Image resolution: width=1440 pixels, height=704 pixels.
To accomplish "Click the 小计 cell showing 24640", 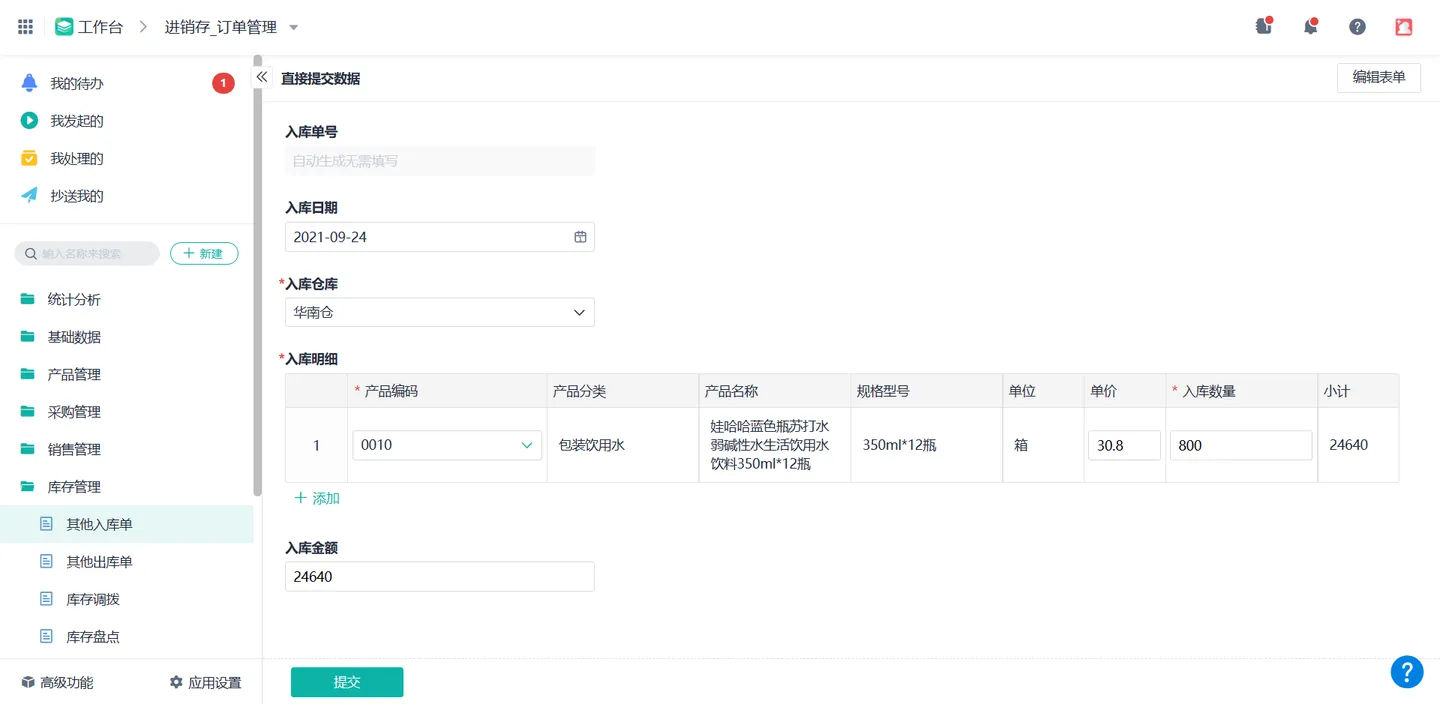I will [1358, 445].
